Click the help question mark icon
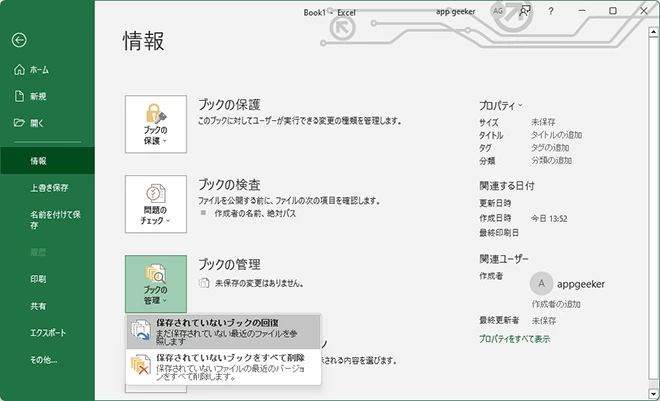This screenshot has width=660, height=401. (x=551, y=11)
